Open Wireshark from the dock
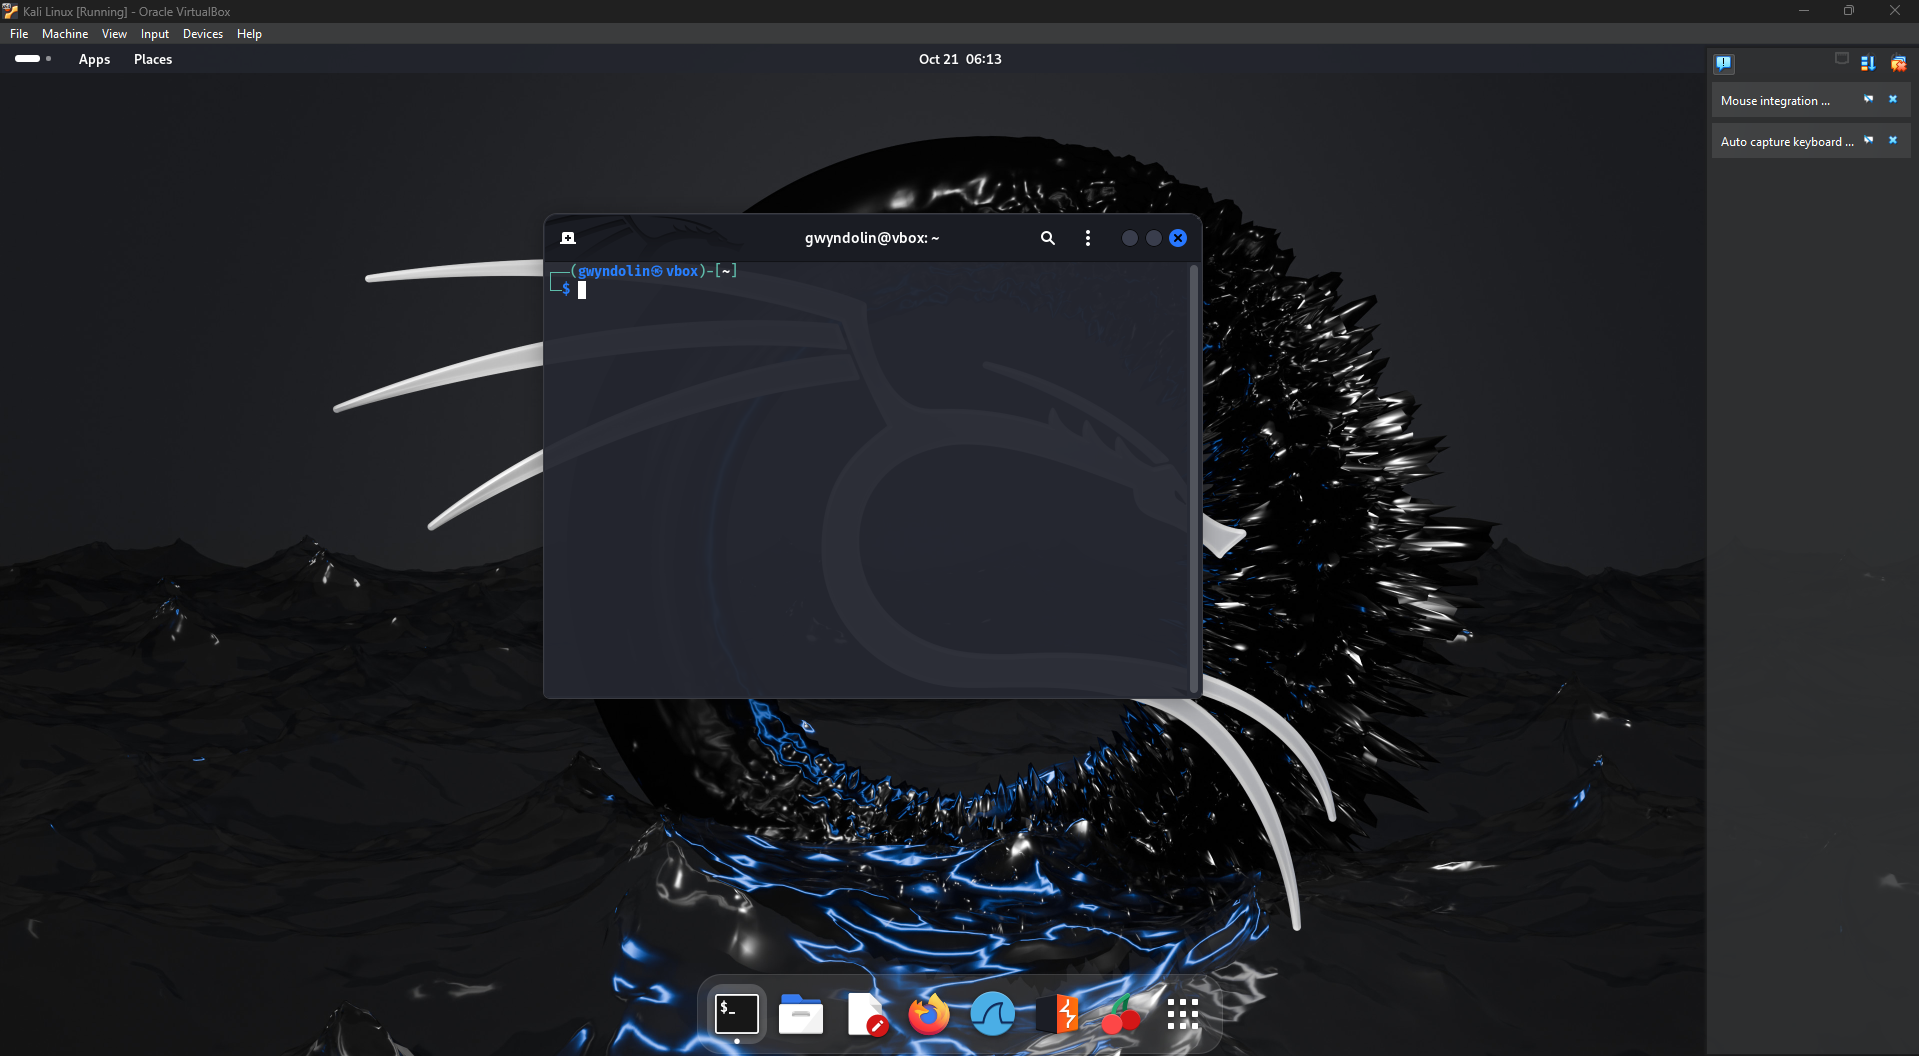This screenshot has width=1919, height=1056. [993, 1014]
